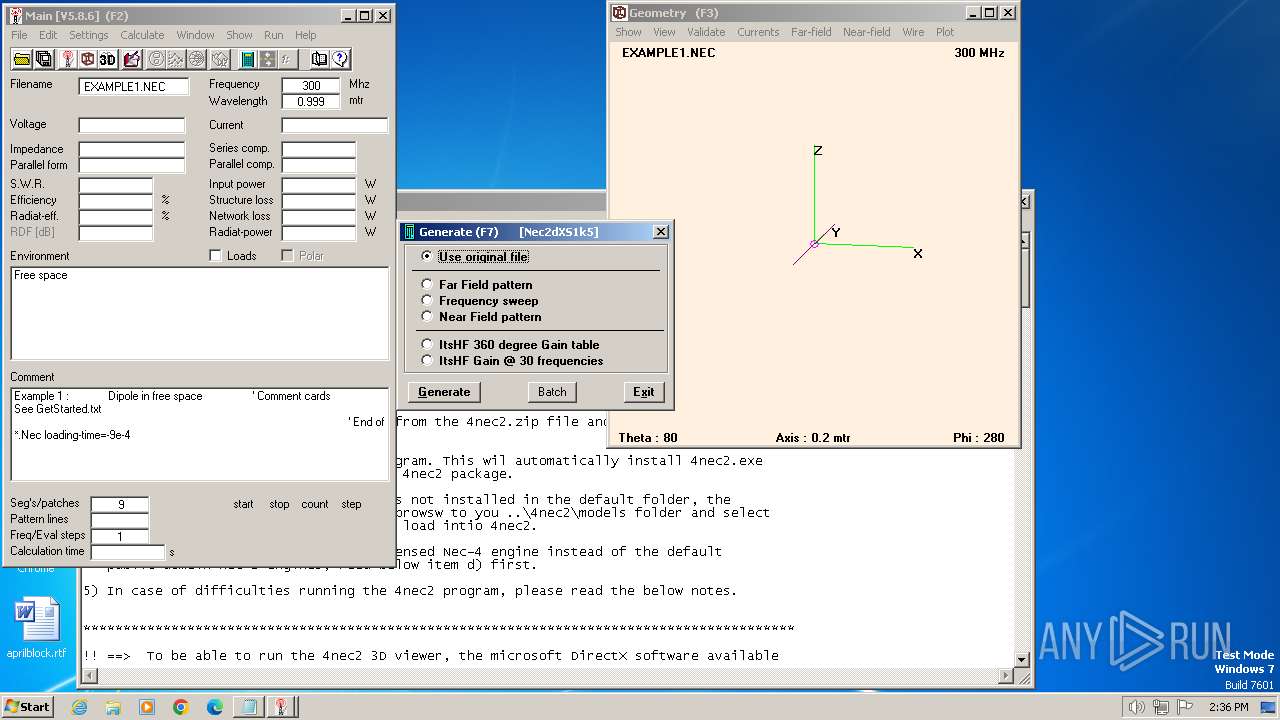Open the Run menu in Main window
1280x720 pixels.
(x=273, y=35)
